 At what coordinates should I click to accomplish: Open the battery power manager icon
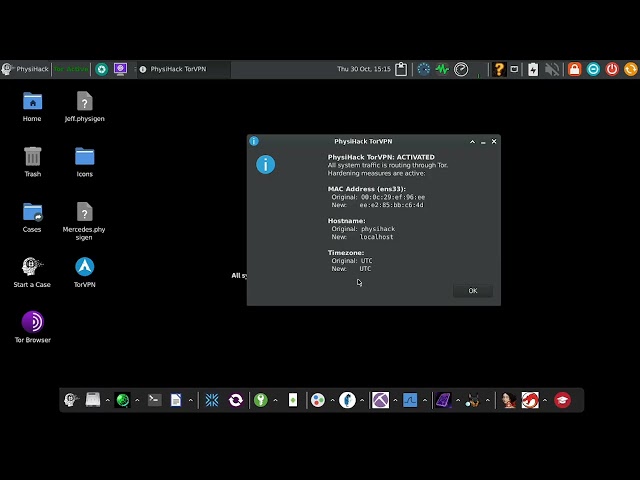coord(533,69)
